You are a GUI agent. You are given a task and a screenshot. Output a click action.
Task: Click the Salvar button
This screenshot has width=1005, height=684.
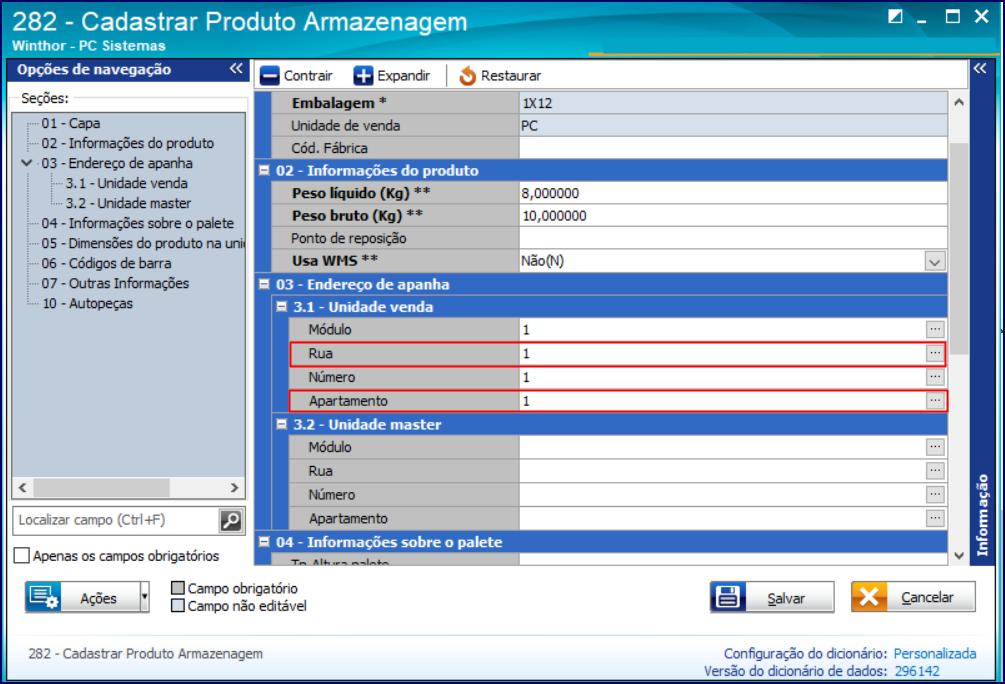772,597
